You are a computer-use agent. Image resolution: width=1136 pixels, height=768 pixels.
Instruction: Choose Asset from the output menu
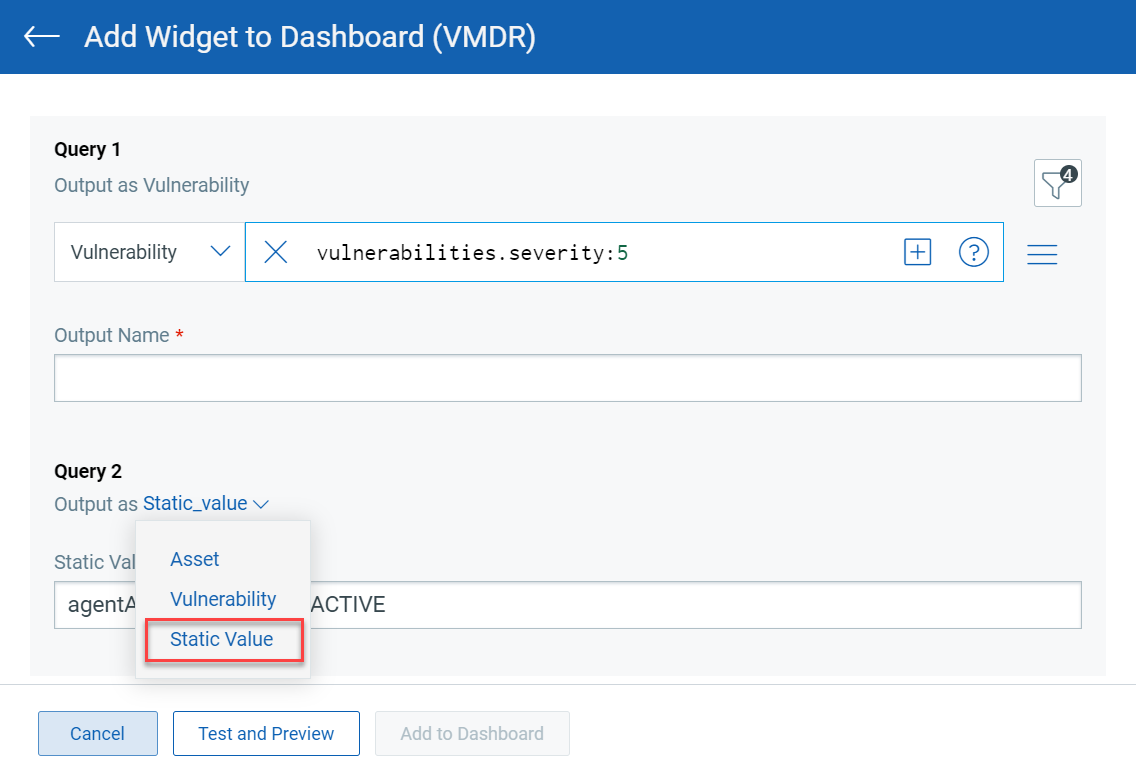[x=194, y=559]
